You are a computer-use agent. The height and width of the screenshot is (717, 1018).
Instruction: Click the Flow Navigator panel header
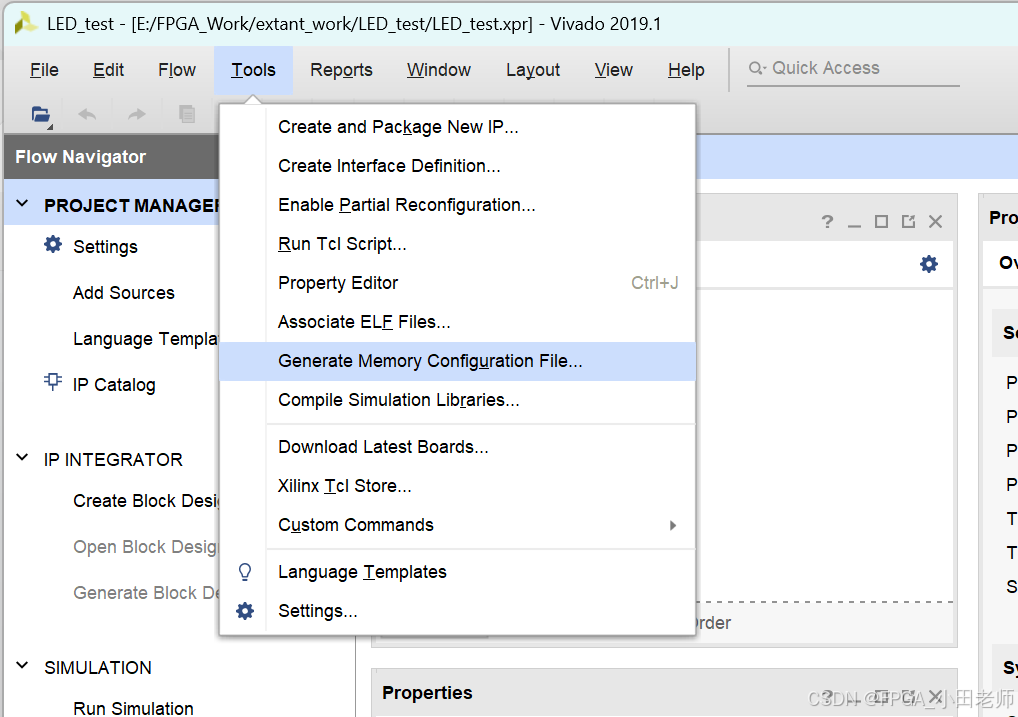click(112, 157)
